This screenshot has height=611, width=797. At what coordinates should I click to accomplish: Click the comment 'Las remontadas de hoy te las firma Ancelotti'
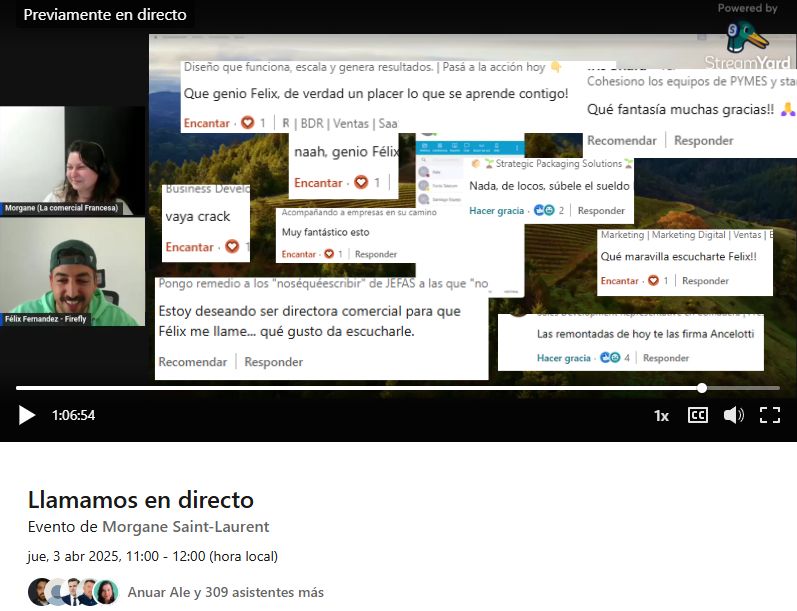(645, 334)
